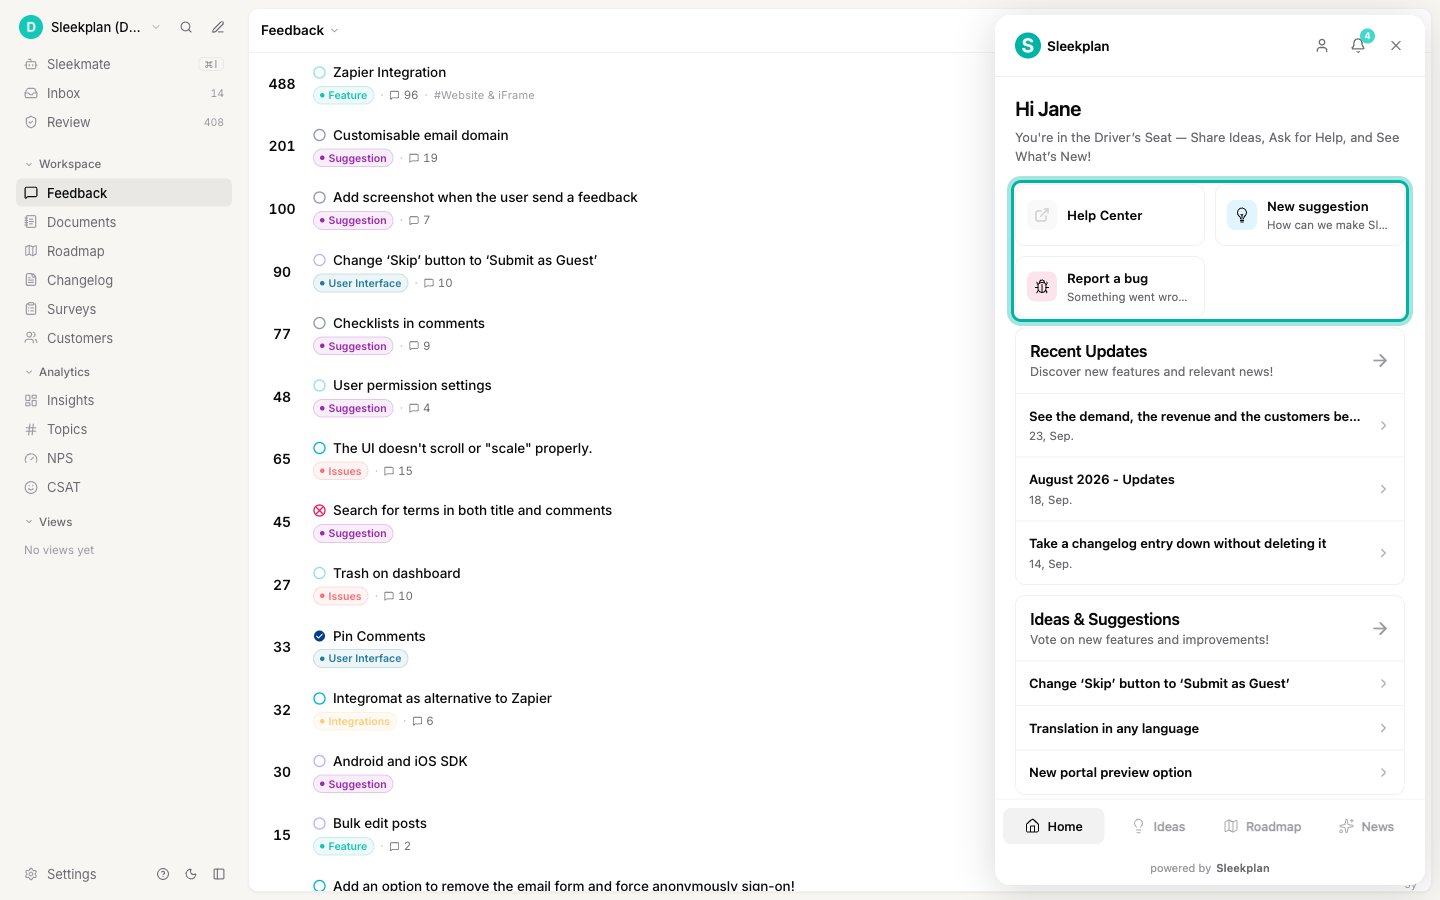Open the notifications bell in the widget
Image resolution: width=1440 pixels, height=900 pixels.
pos(1358,46)
